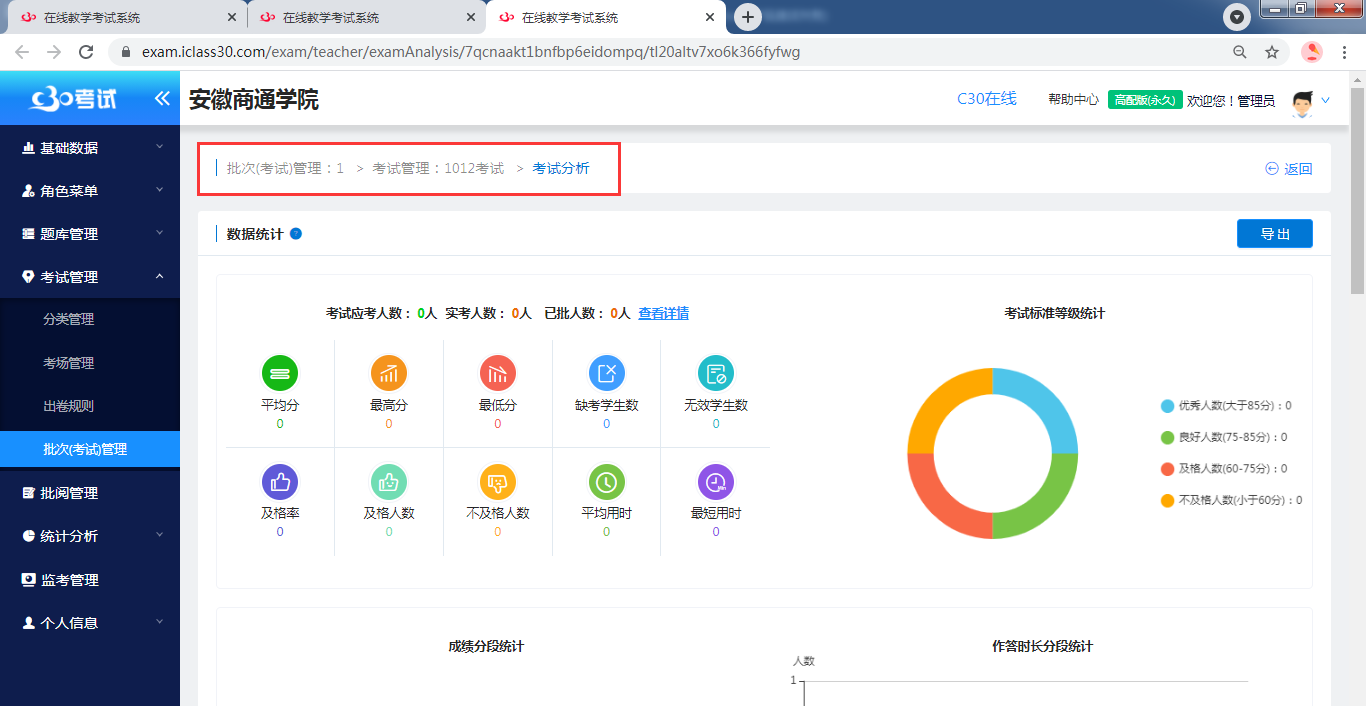
Task: Click the 导出 export button
Action: click(x=1274, y=233)
